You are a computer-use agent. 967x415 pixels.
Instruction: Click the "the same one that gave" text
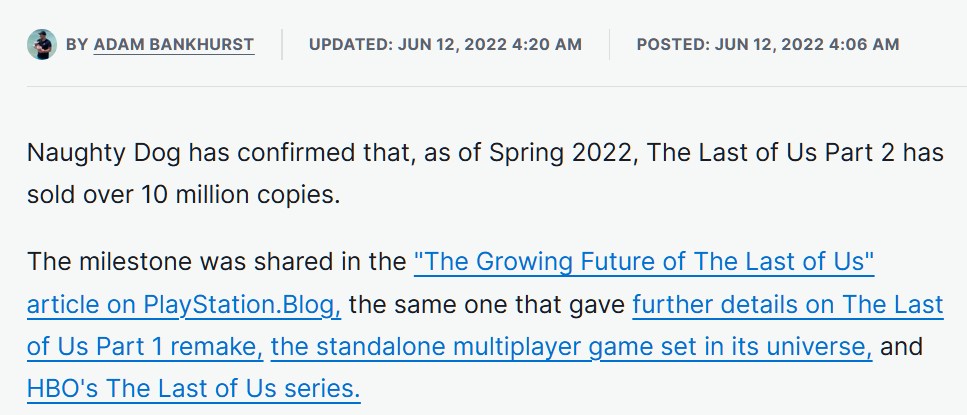click(487, 305)
